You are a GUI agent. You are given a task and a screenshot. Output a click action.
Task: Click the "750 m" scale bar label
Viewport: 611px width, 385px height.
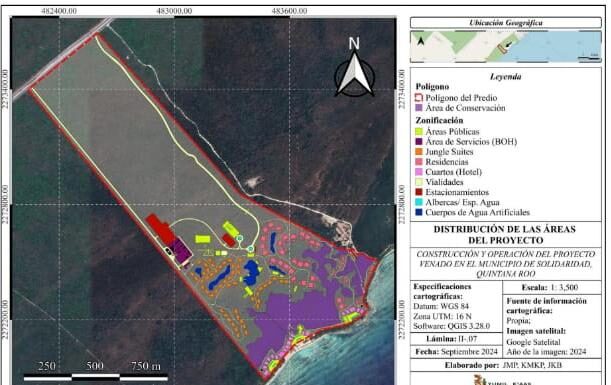pos(146,366)
